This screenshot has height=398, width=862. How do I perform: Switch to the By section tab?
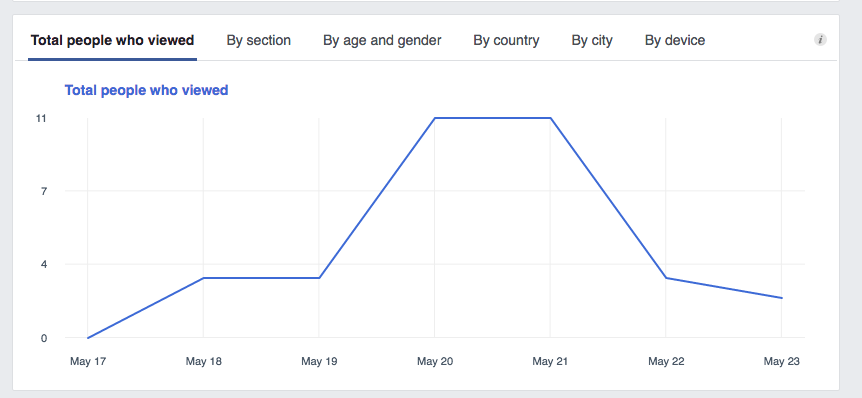(258, 41)
